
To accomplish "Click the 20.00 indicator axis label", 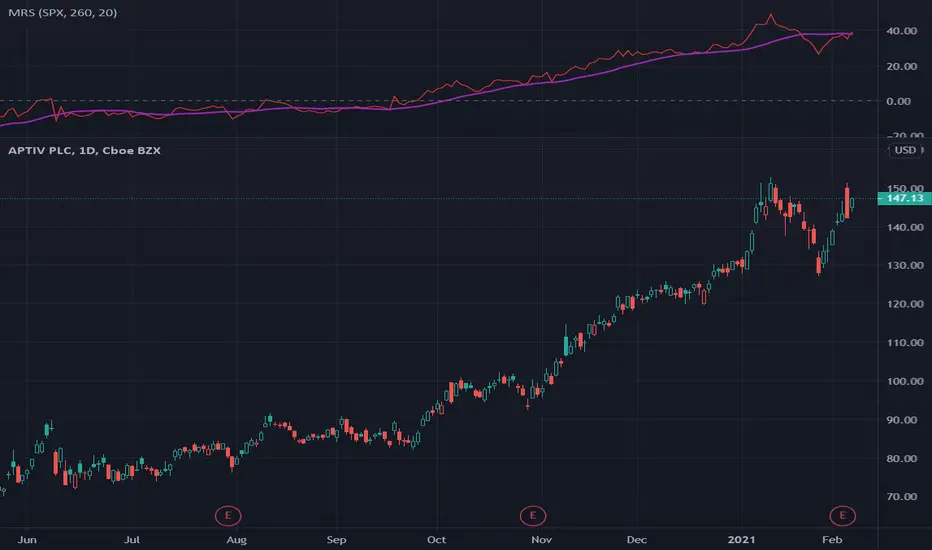I will (902, 66).
